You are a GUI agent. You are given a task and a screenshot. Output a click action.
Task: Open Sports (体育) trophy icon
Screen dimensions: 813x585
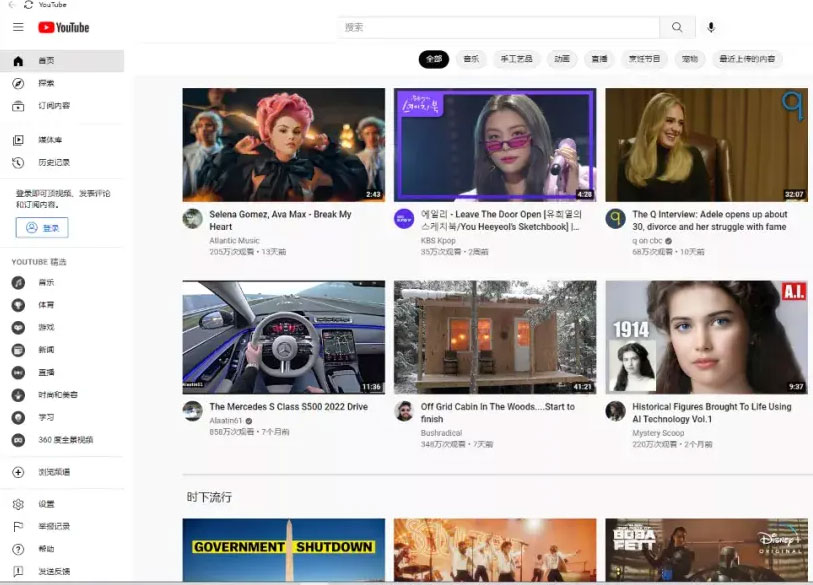pyautogui.click(x=18, y=305)
